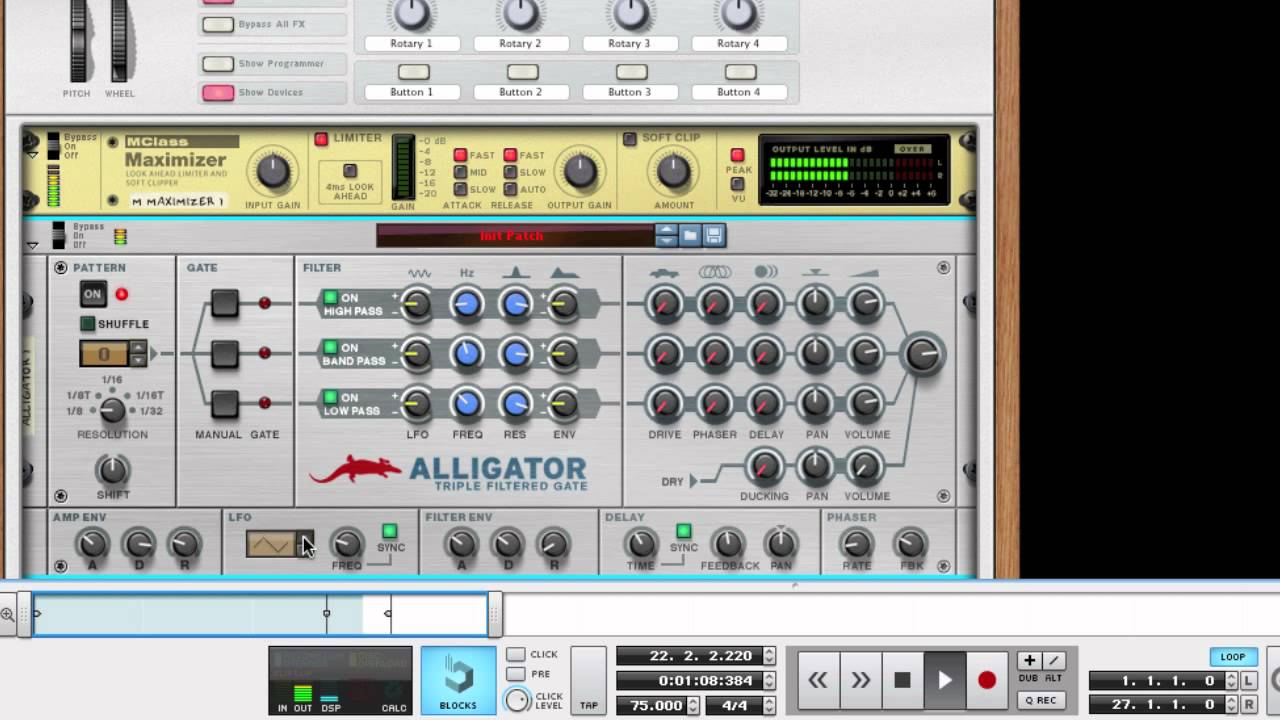Toggle Bypass All FX button
The height and width of the screenshot is (720, 1280).
pyautogui.click(x=218, y=25)
